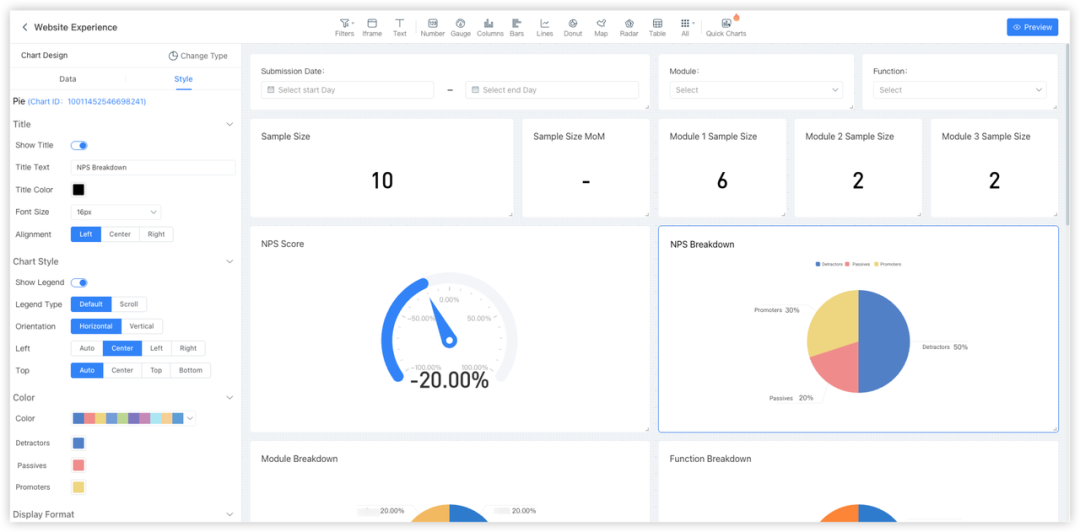
Task: Open the Filters toolbar menu
Action: (x=344, y=27)
